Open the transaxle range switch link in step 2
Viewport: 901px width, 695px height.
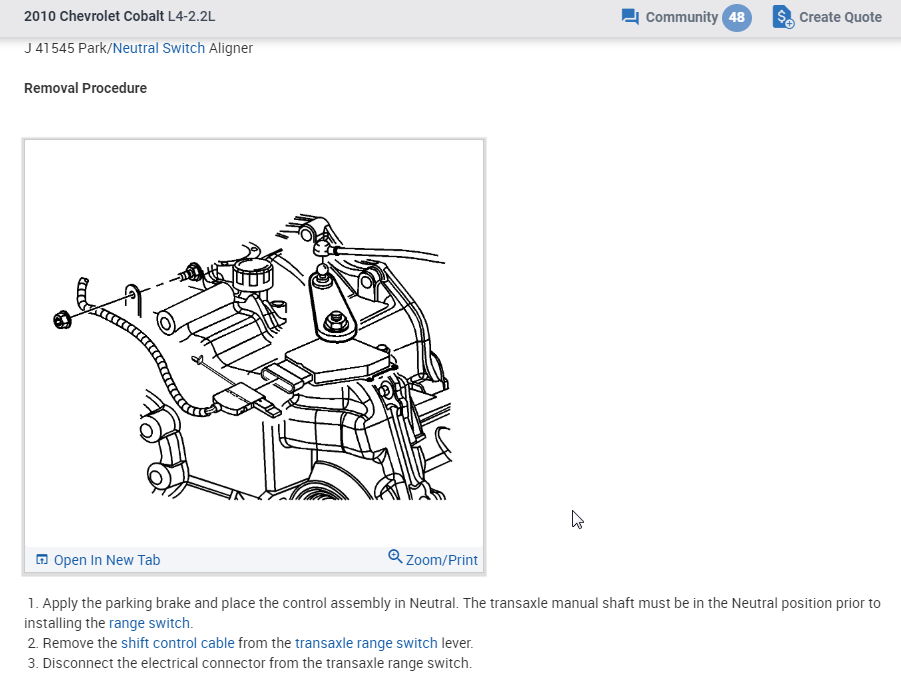[x=366, y=643]
